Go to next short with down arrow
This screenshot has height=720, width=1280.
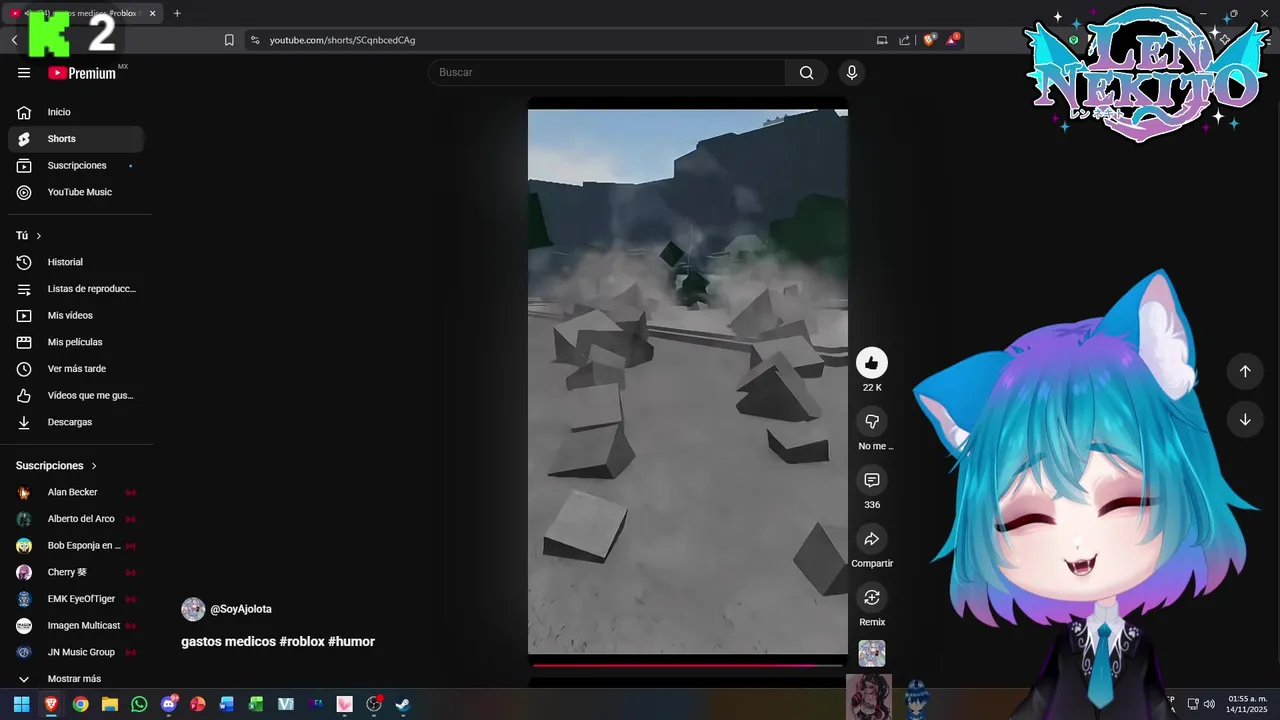click(x=1245, y=420)
